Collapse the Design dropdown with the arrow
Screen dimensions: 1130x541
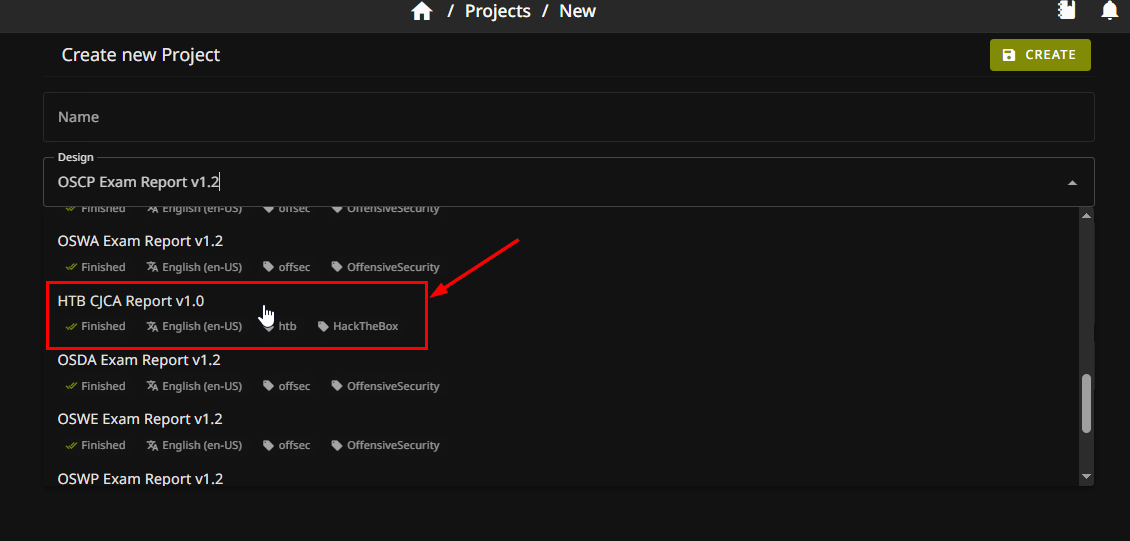[x=1072, y=183]
